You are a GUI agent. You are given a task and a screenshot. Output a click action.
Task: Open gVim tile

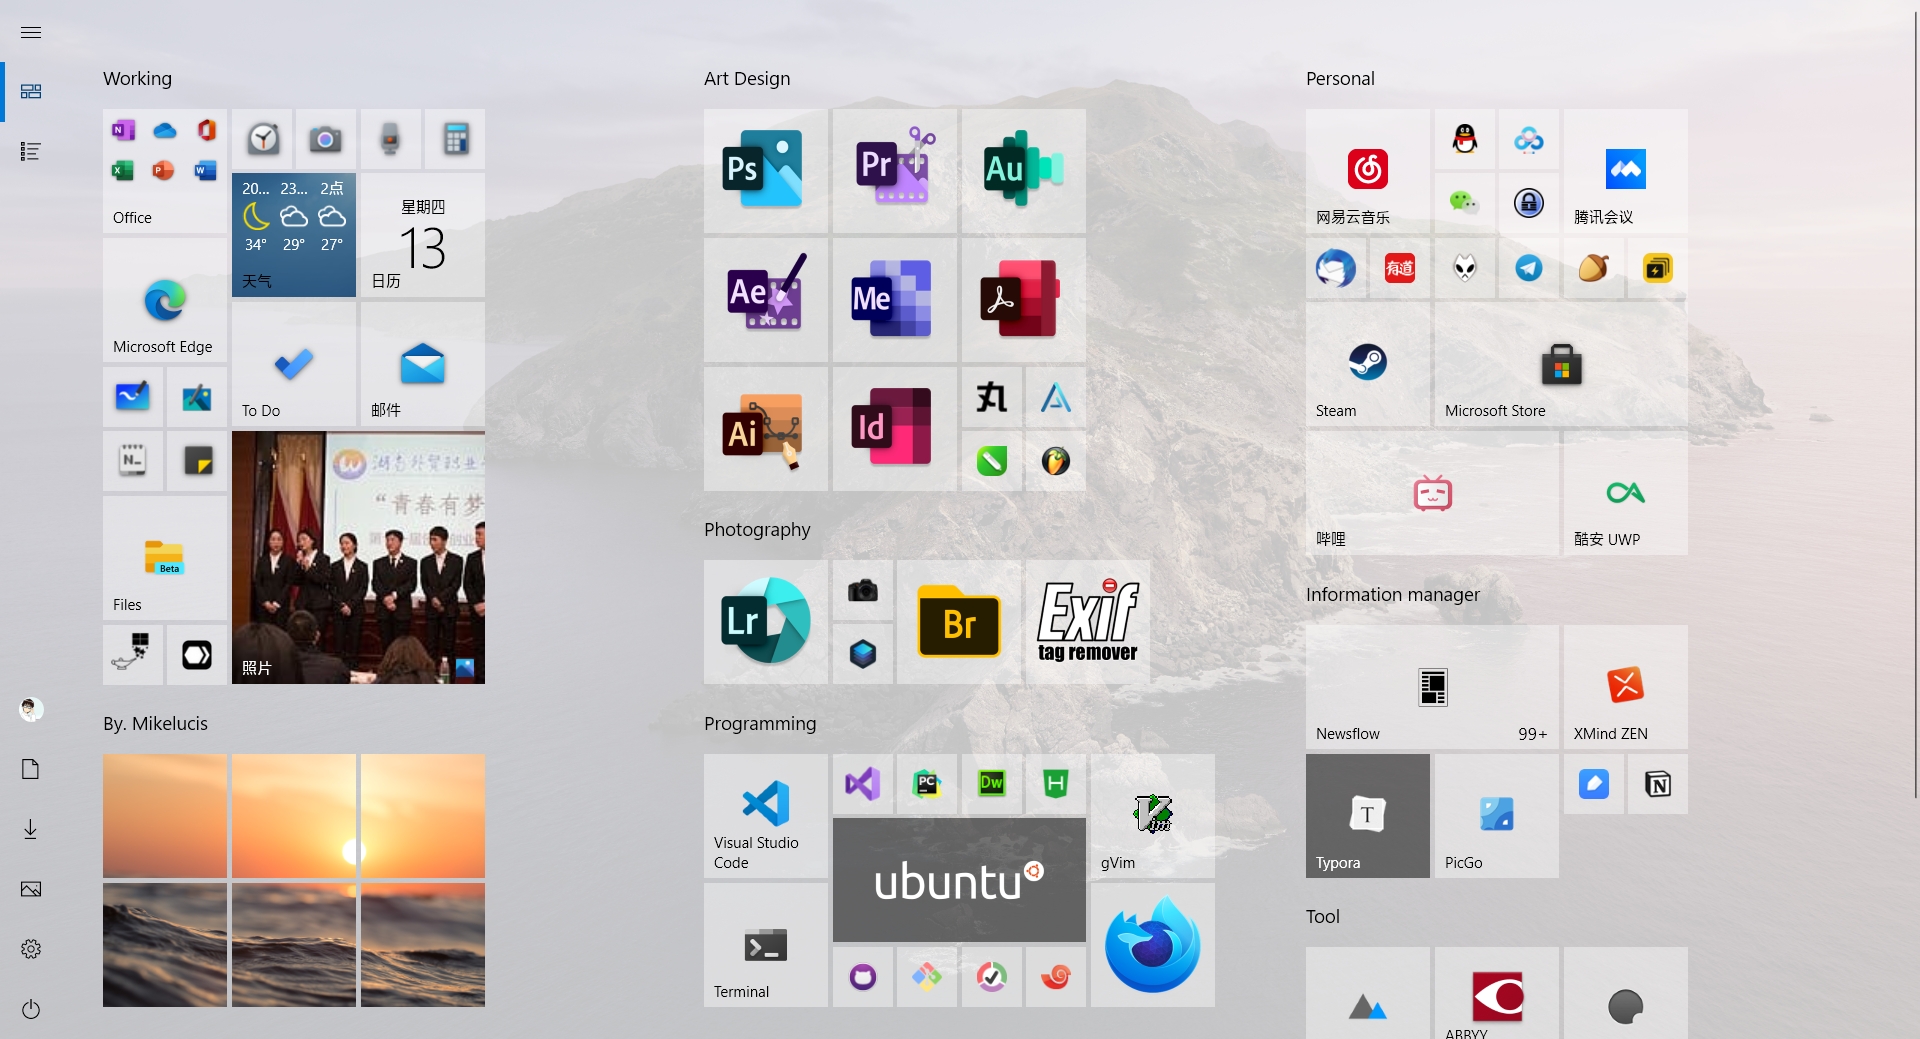(x=1152, y=816)
